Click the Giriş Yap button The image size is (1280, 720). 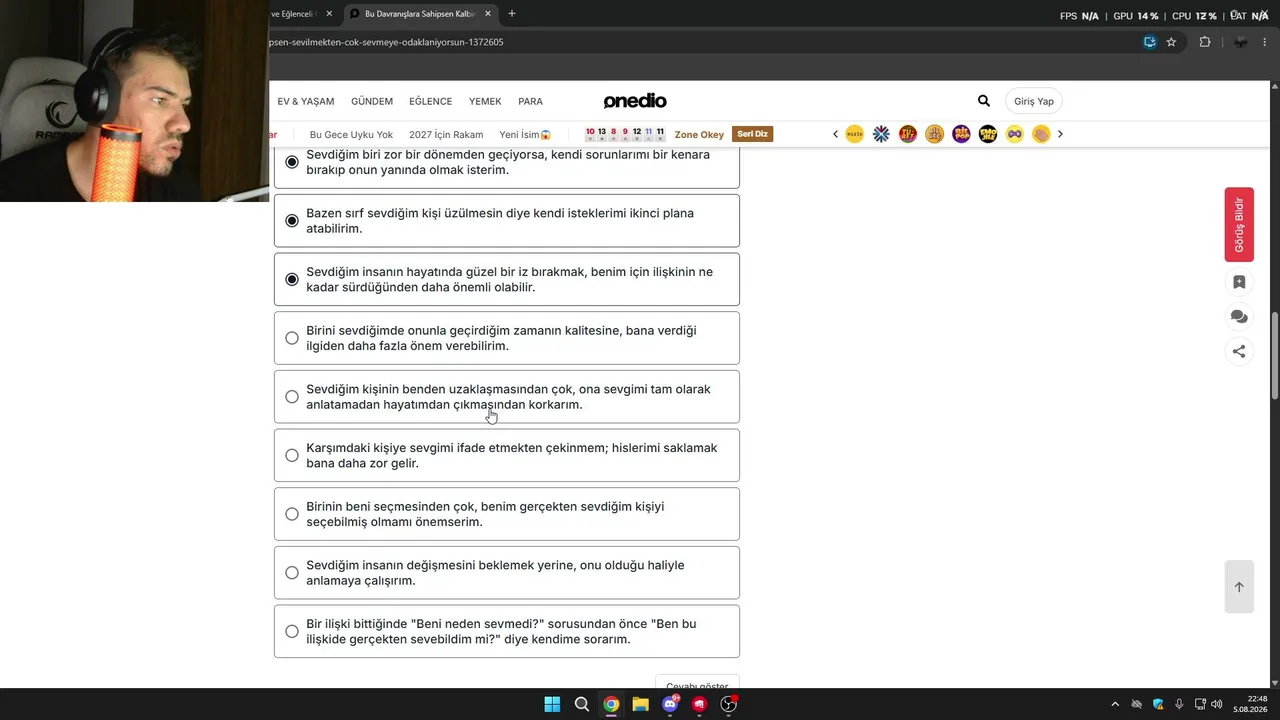pos(1034,101)
